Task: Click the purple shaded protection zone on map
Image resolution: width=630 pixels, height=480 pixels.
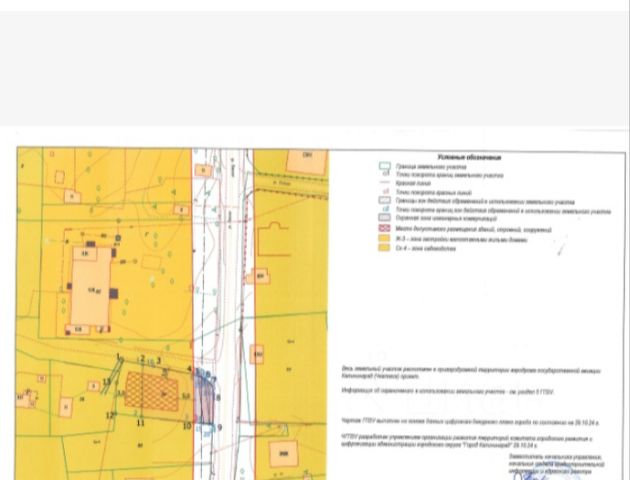Action: click(205, 397)
